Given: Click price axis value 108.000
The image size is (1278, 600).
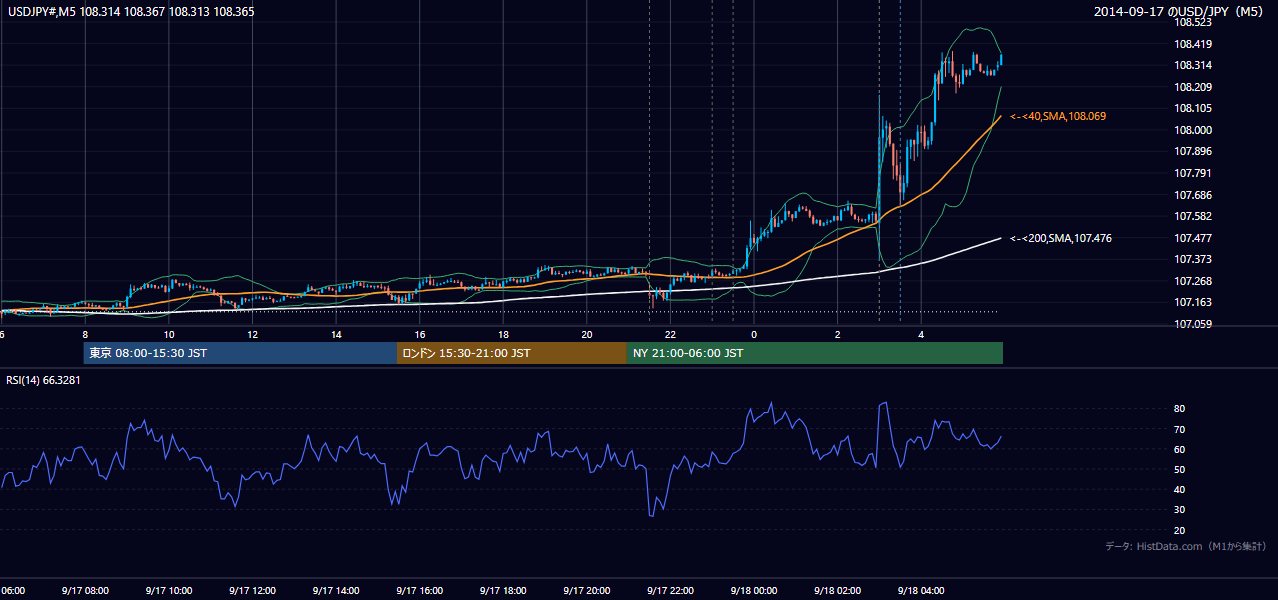Looking at the screenshot, I should pos(1193,130).
